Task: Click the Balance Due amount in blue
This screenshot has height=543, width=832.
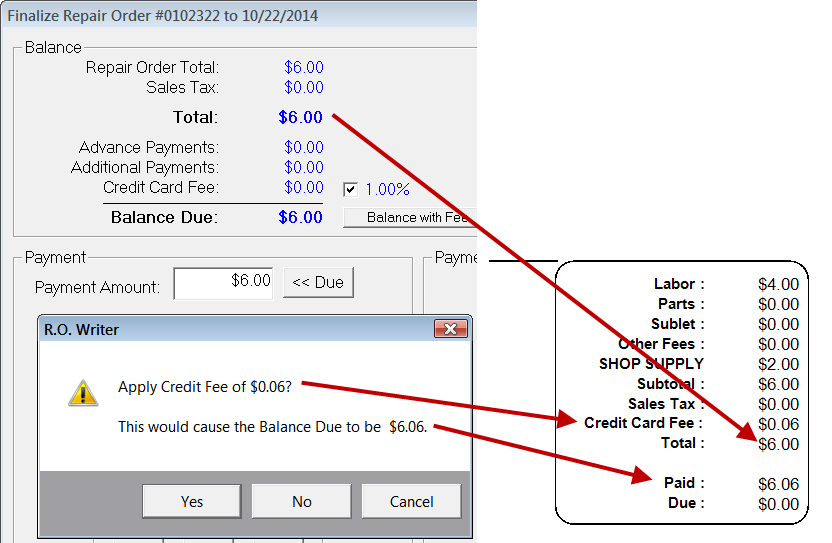Action: pos(300,217)
